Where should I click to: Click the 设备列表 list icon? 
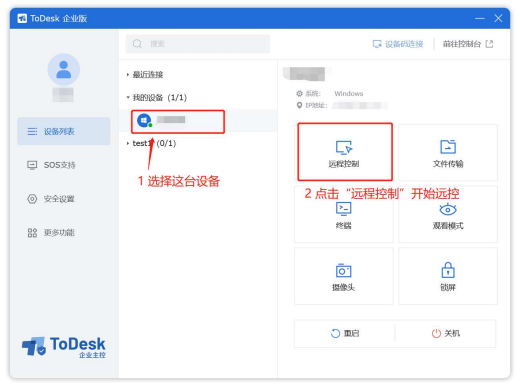click(x=32, y=131)
